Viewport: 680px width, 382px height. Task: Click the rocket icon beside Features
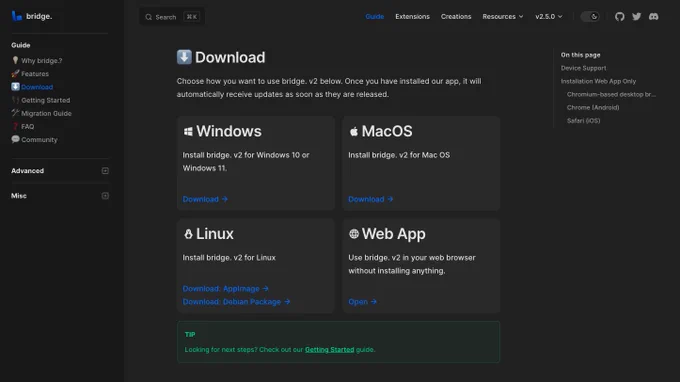pyautogui.click(x=15, y=73)
